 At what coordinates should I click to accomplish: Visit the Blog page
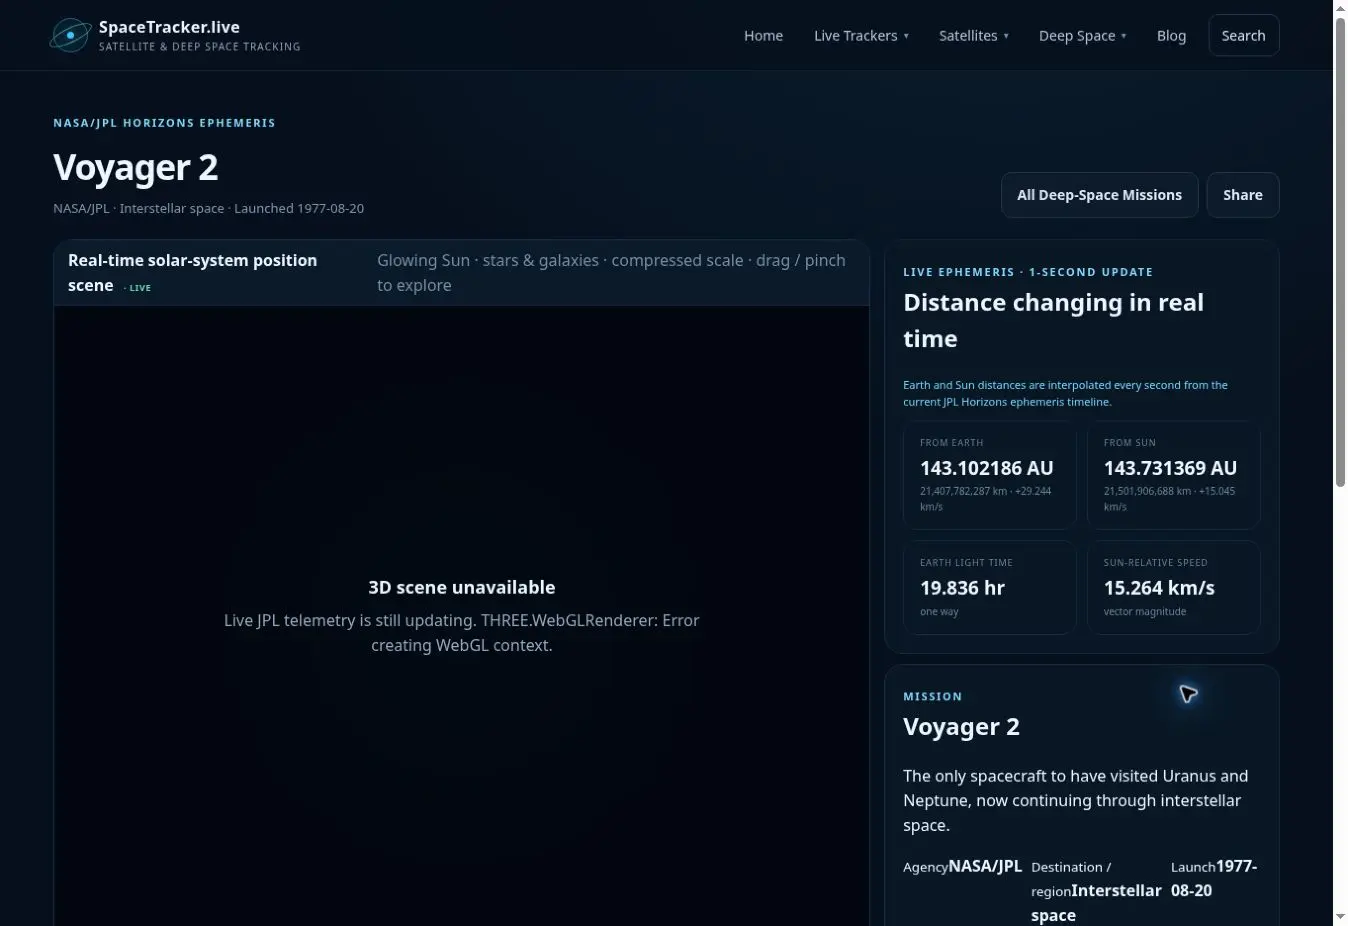[x=1171, y=35]
